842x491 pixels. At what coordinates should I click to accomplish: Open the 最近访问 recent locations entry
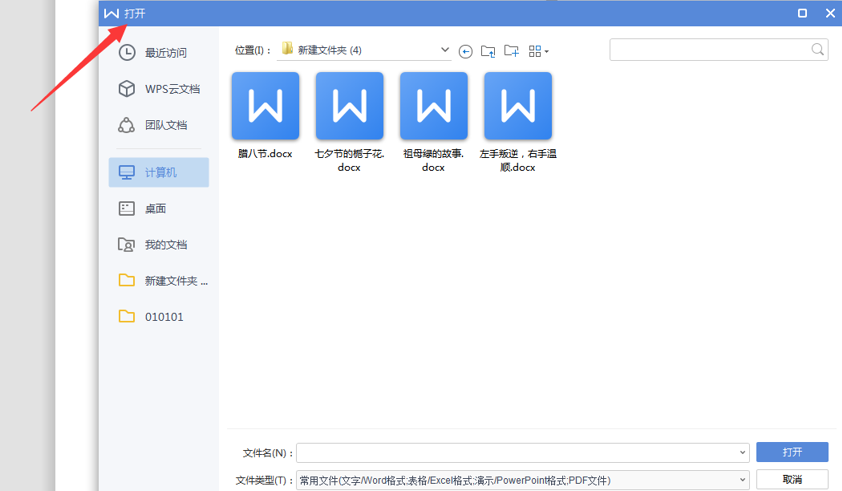[x=158, y=53]
